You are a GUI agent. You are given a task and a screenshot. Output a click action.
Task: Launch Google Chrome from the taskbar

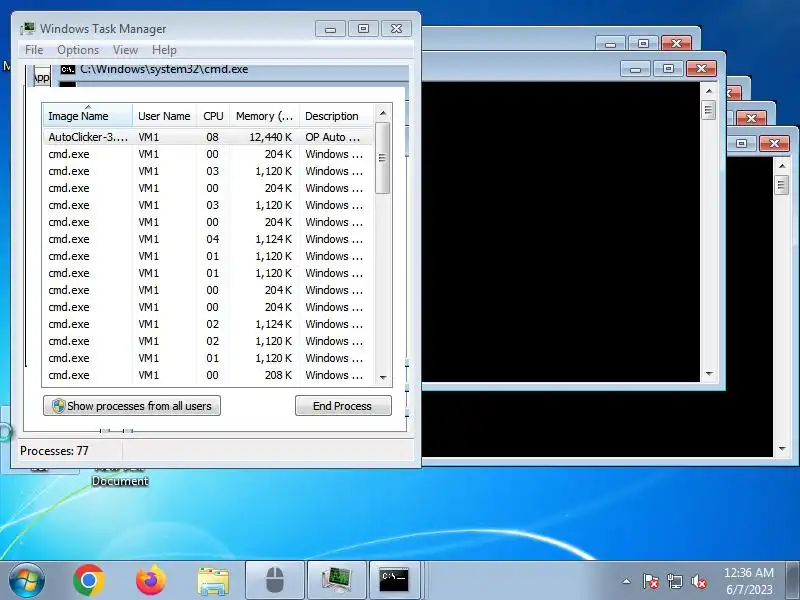[89, 580]
